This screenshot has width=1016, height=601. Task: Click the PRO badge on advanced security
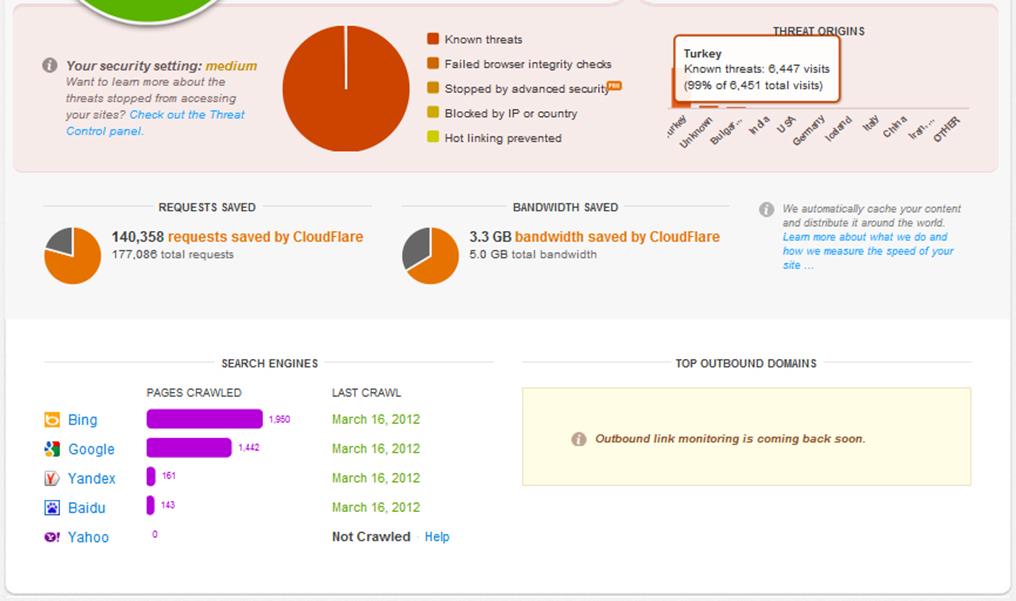click(614, 85)
